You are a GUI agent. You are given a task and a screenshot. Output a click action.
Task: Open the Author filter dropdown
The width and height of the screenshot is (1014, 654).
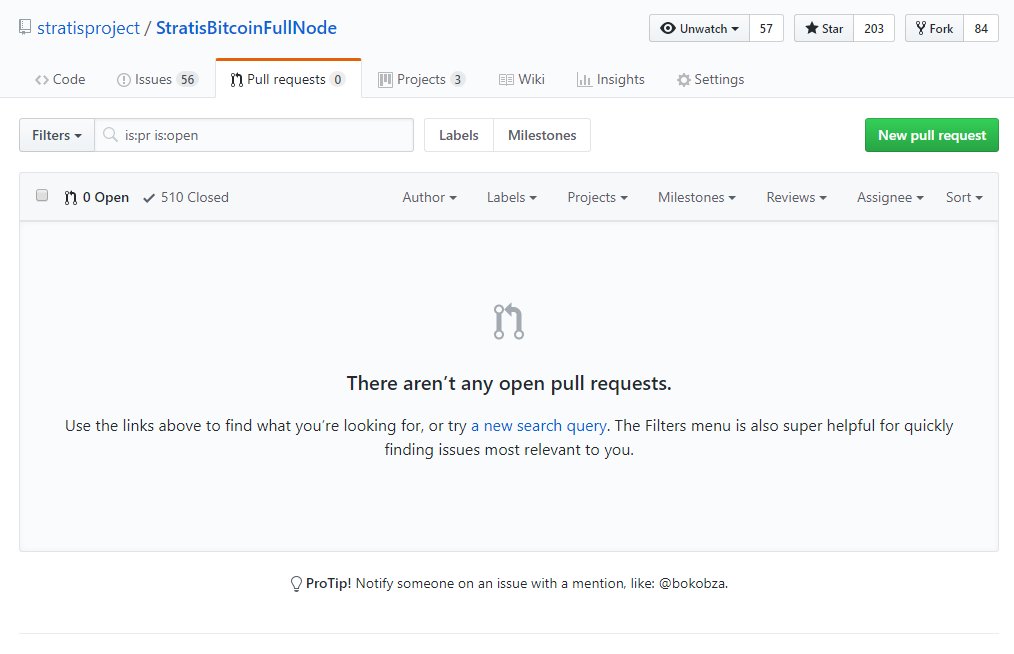tap(429, 197)
